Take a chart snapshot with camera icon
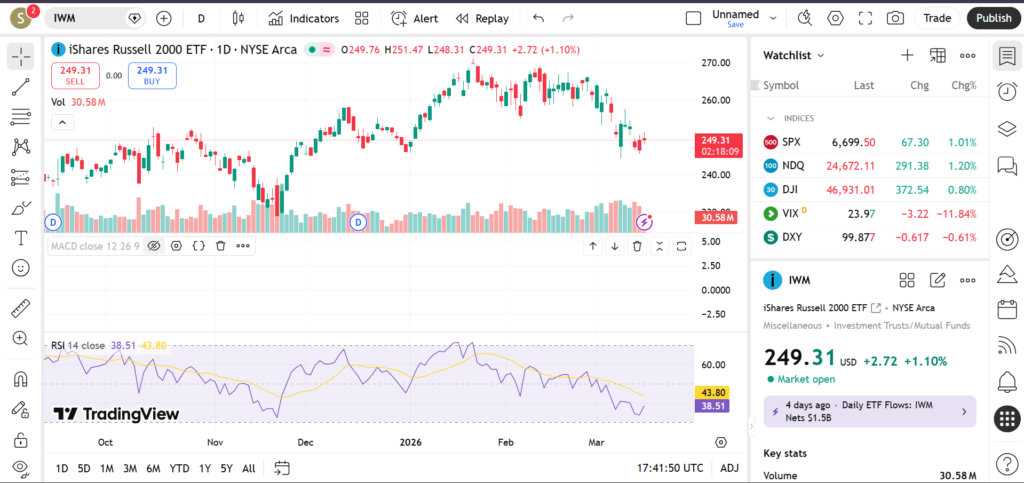The image size is (1024, 483). tap(895, 18)
